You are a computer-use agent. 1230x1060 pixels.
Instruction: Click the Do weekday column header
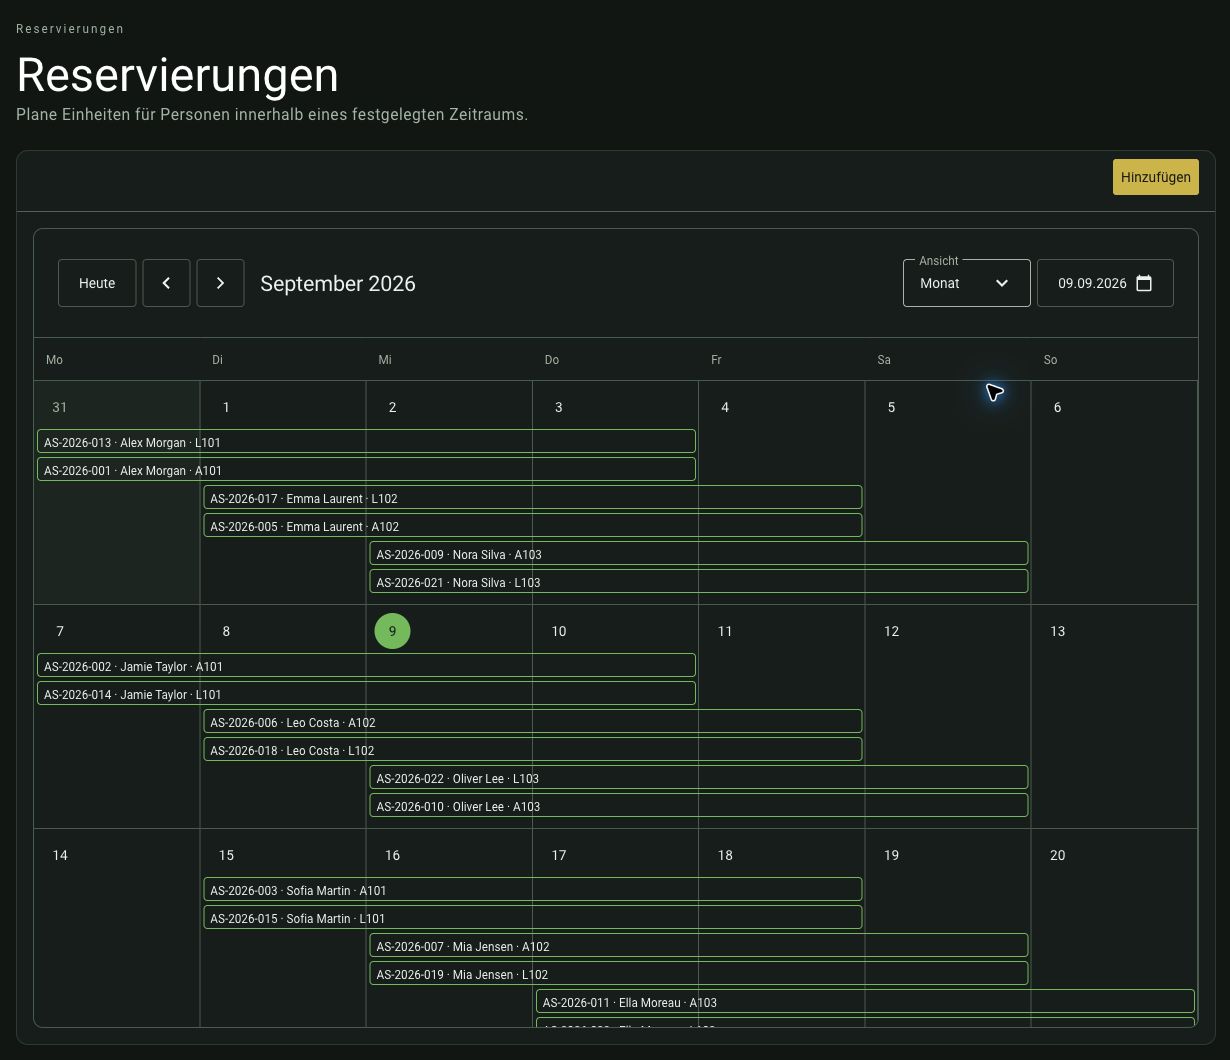(615, 359)
